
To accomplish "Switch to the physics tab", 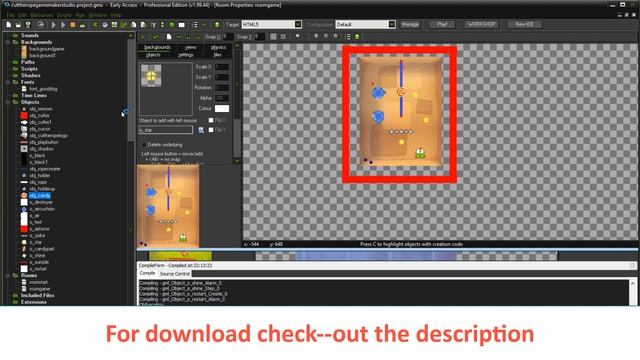I will point(218,47).
